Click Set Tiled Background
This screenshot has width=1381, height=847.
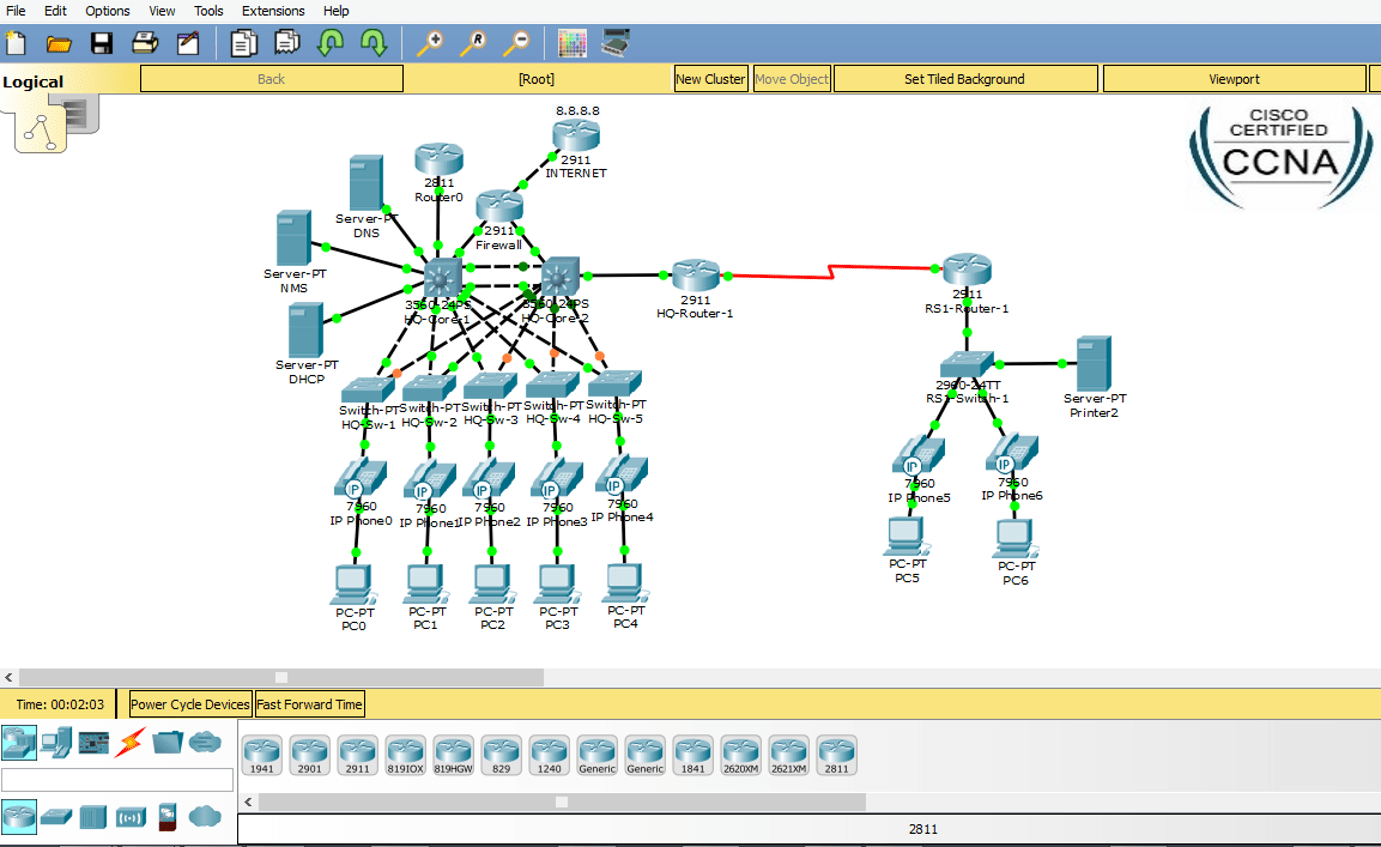click(x=965, y=78)
